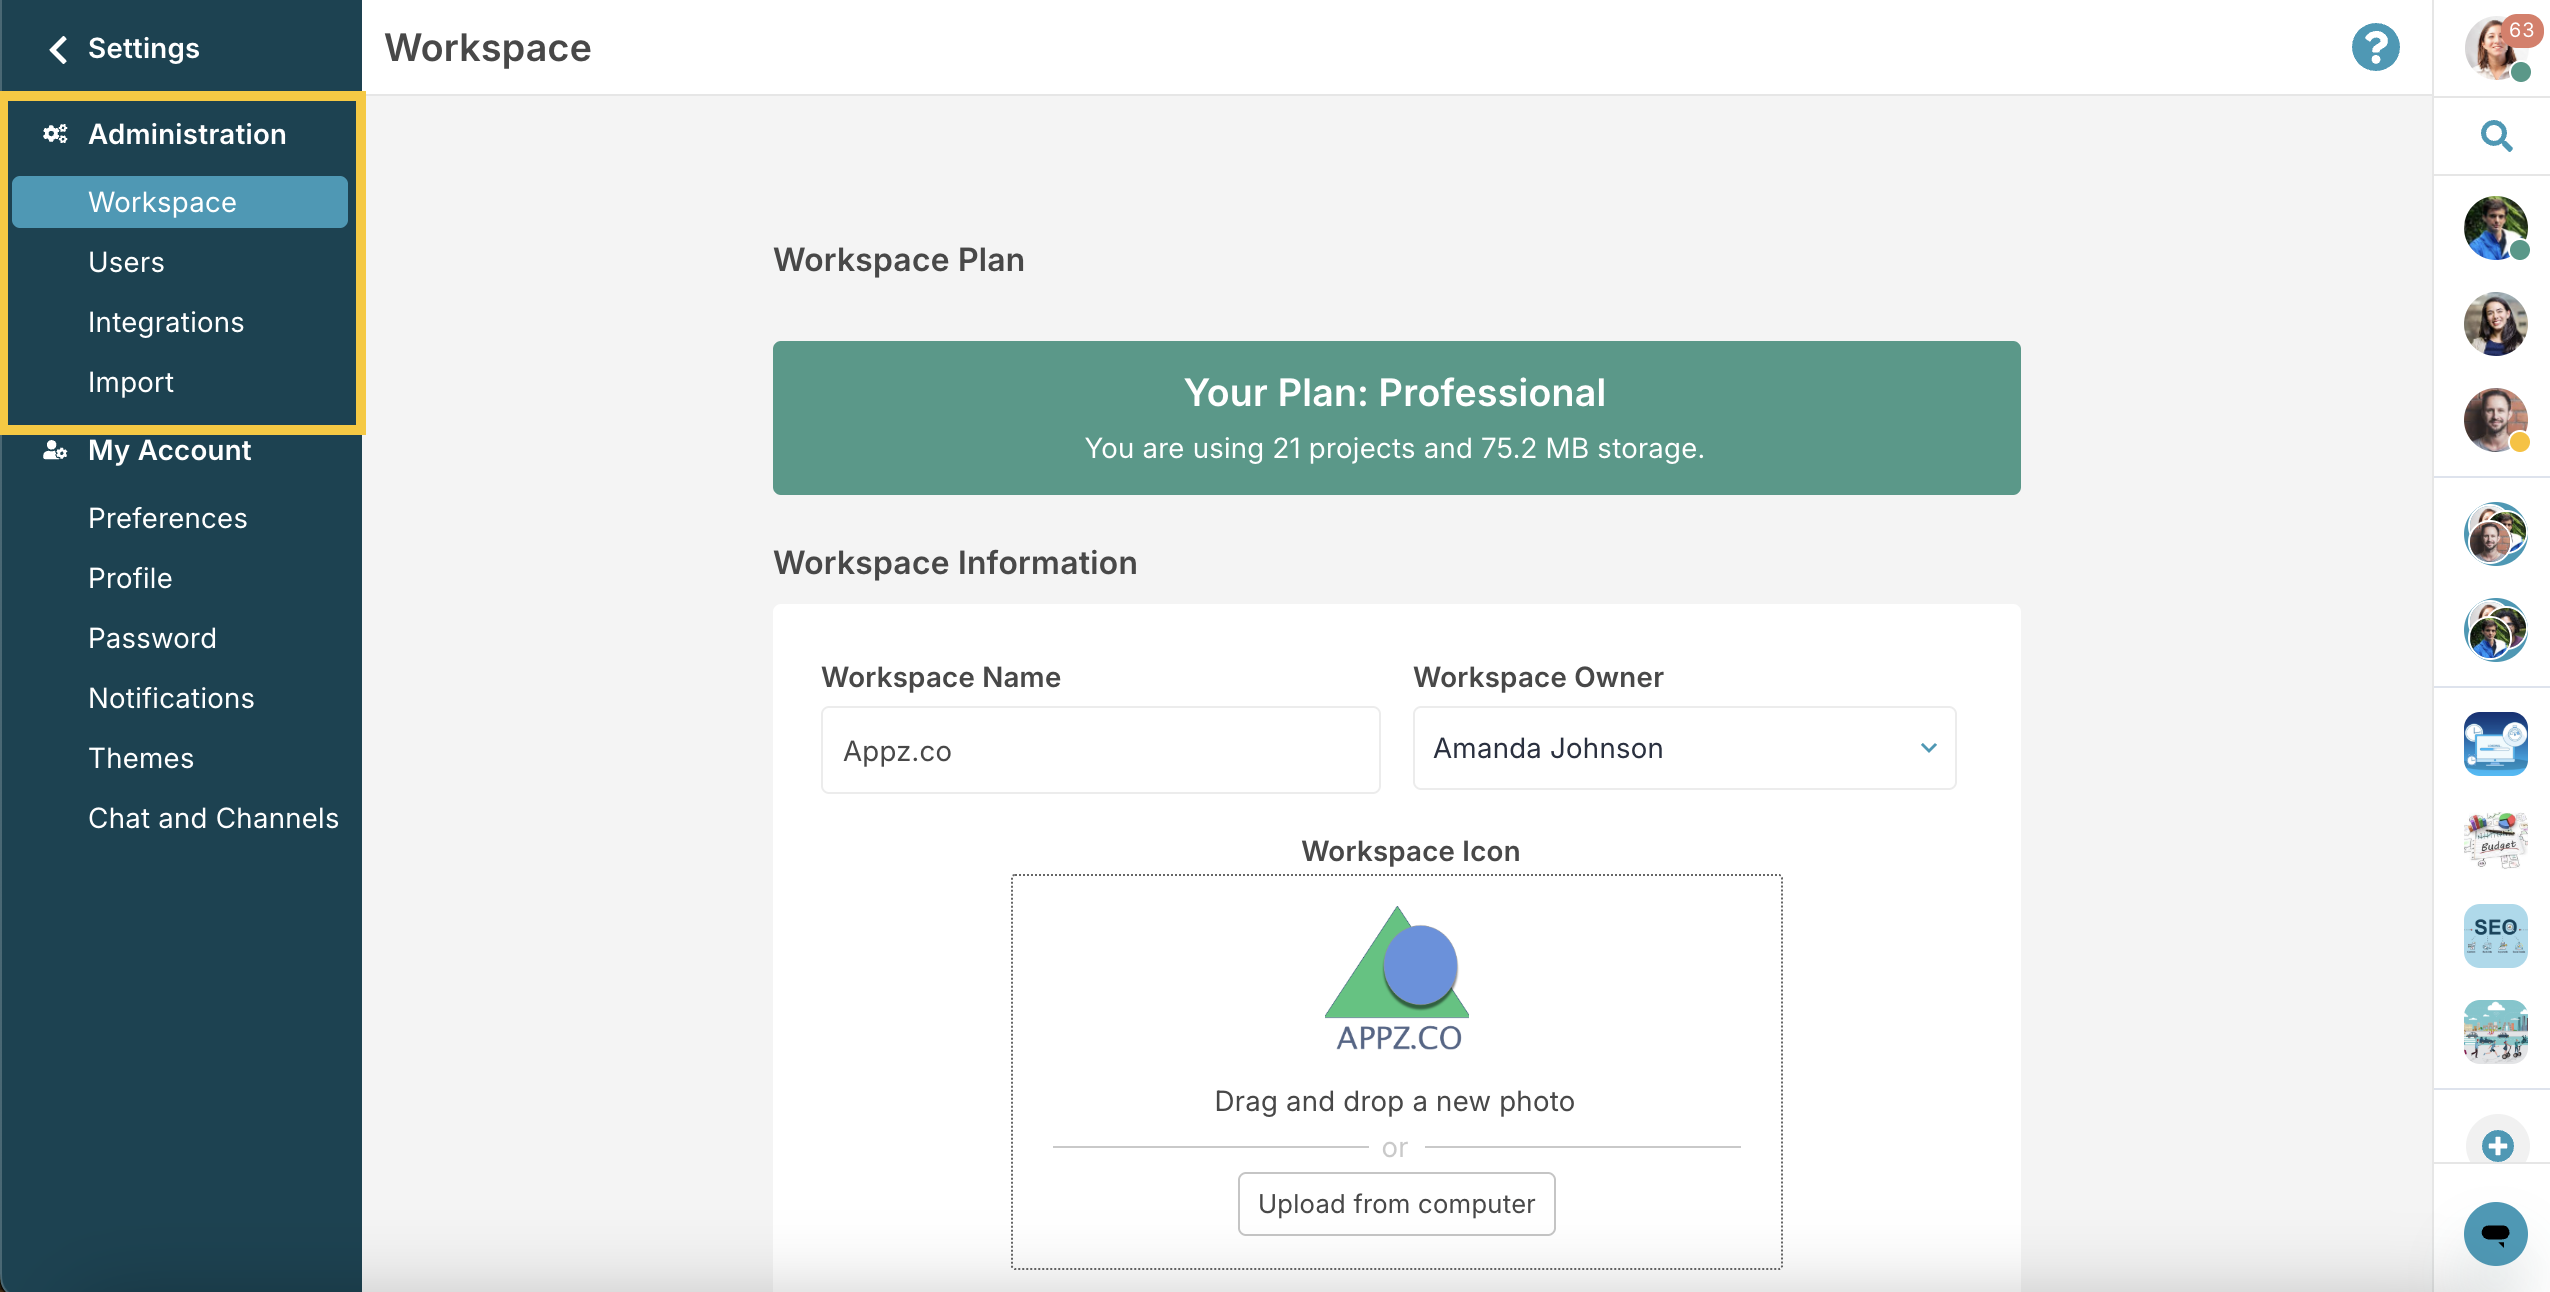
Task: Click the Administration section header
Action: 187,134
